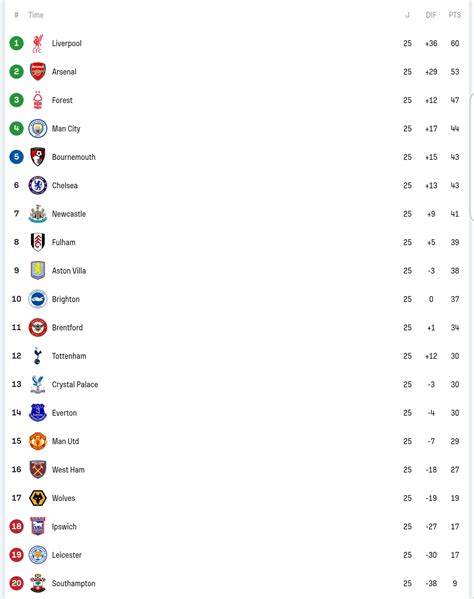The image size is (474, 599).
Task: Click the Everton blue crest
Action: [38, 413]
